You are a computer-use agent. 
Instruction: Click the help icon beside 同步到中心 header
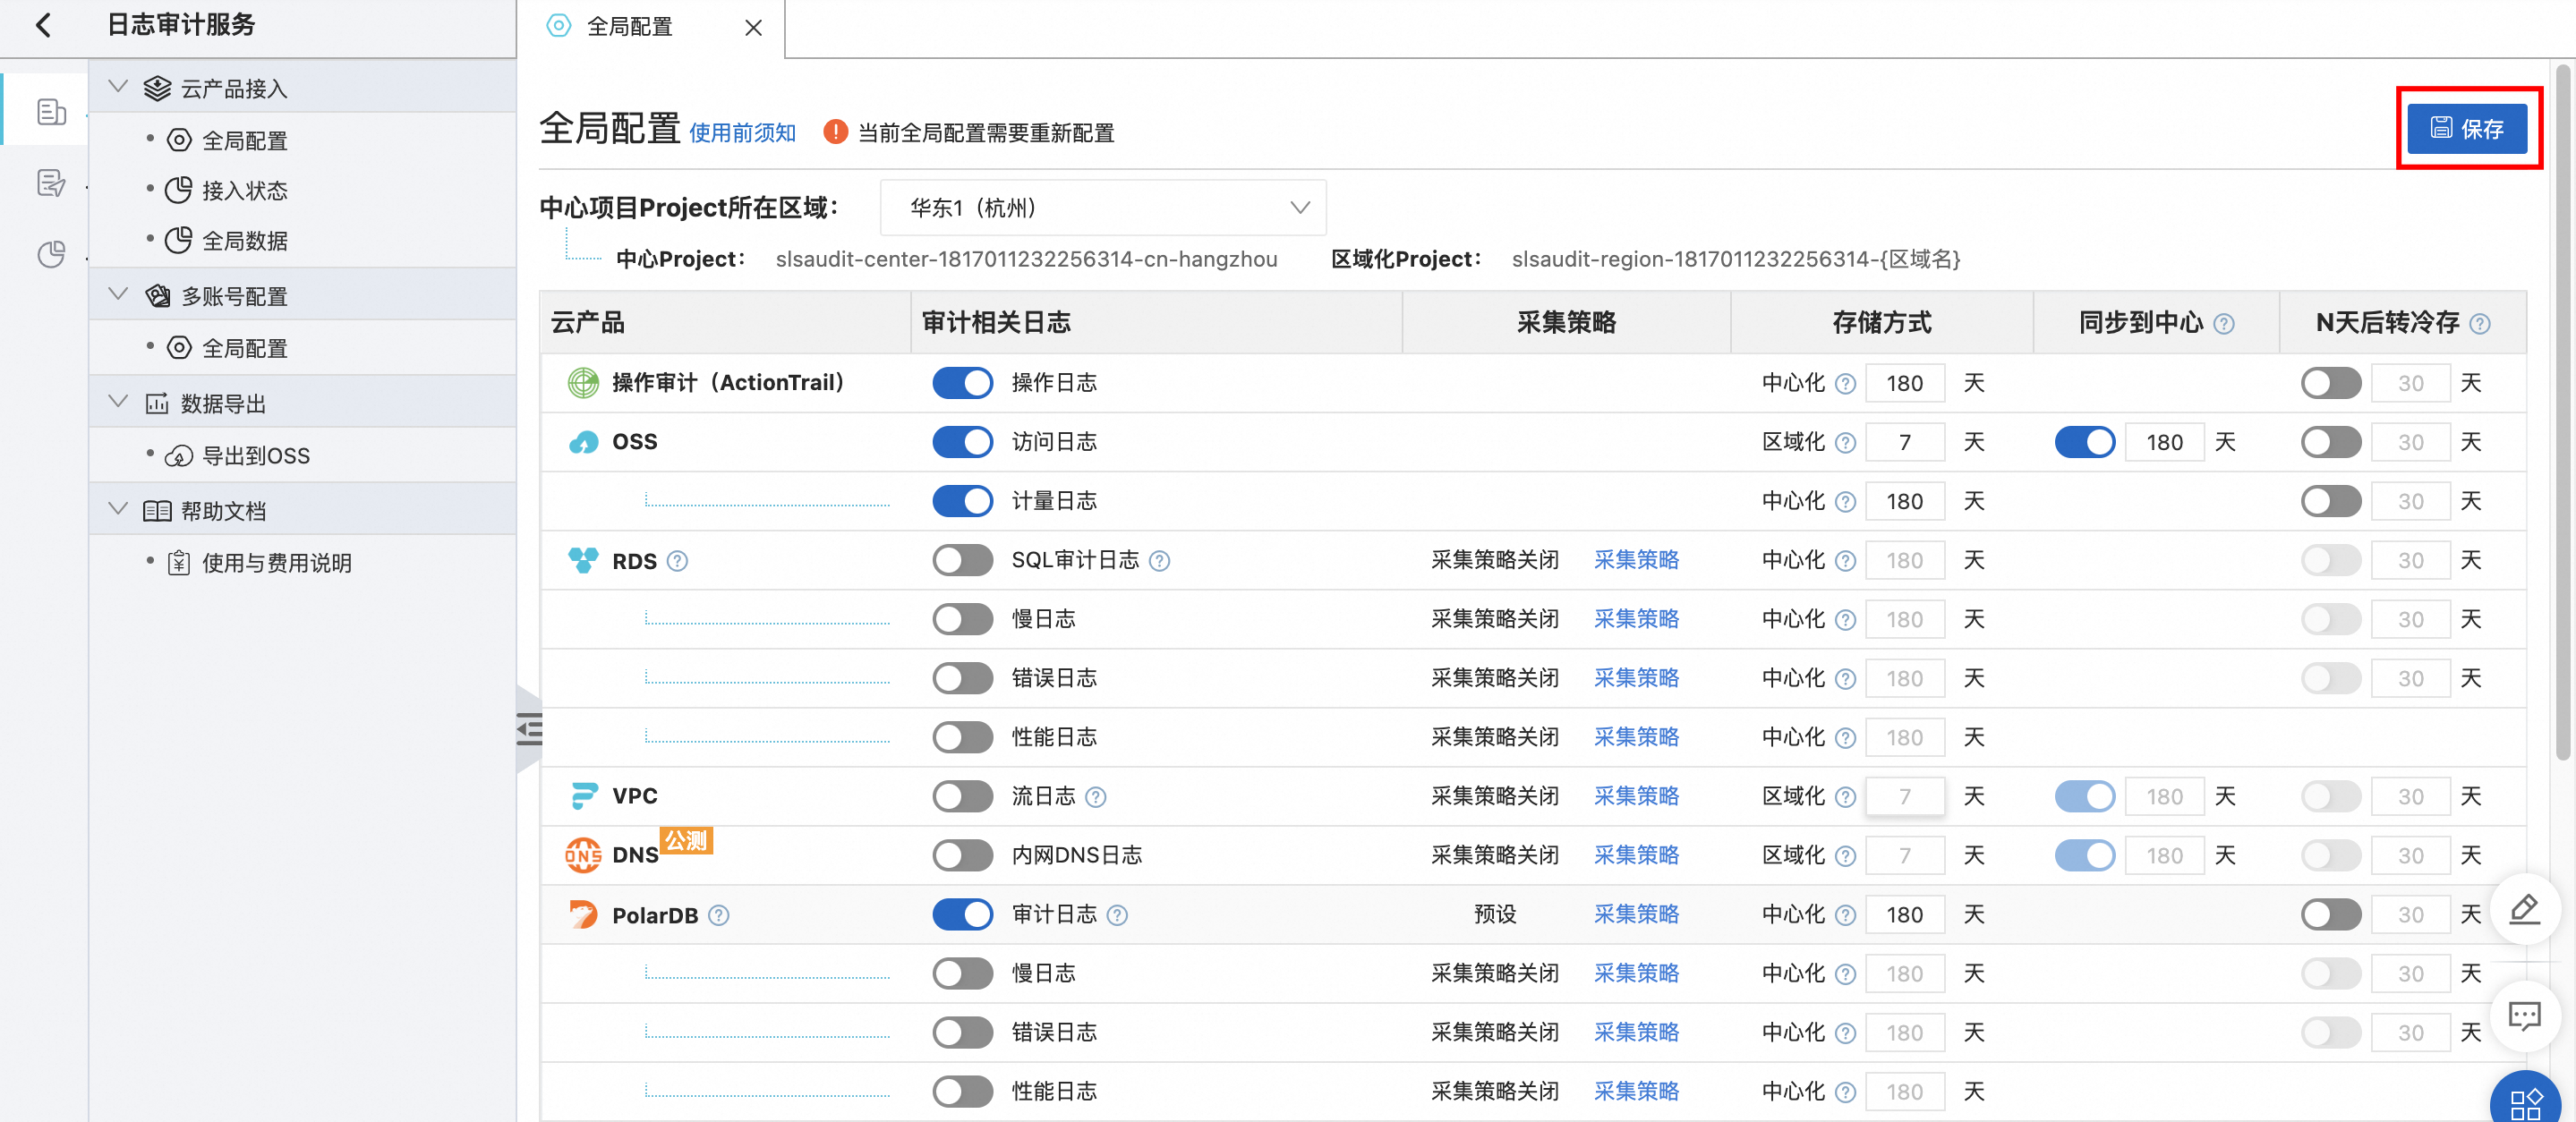(2224, 324)
